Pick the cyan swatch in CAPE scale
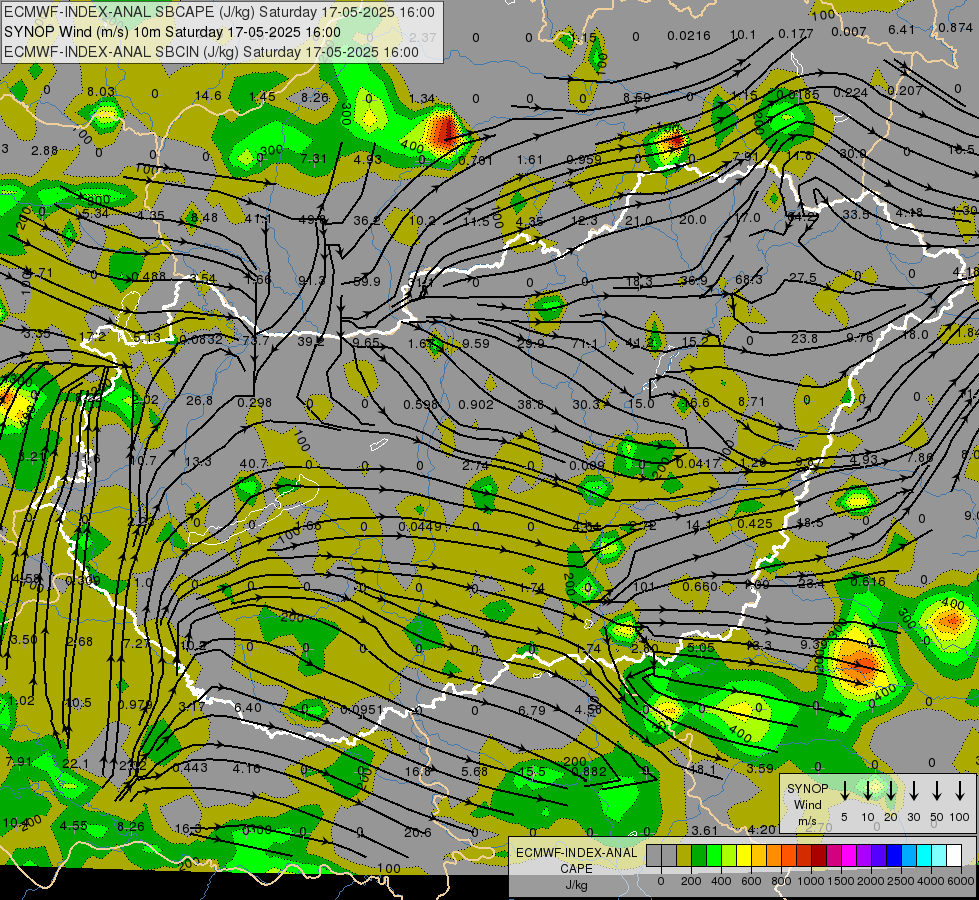Image resolution: width=979 pixels, height=900 pixels. (923, 855)
